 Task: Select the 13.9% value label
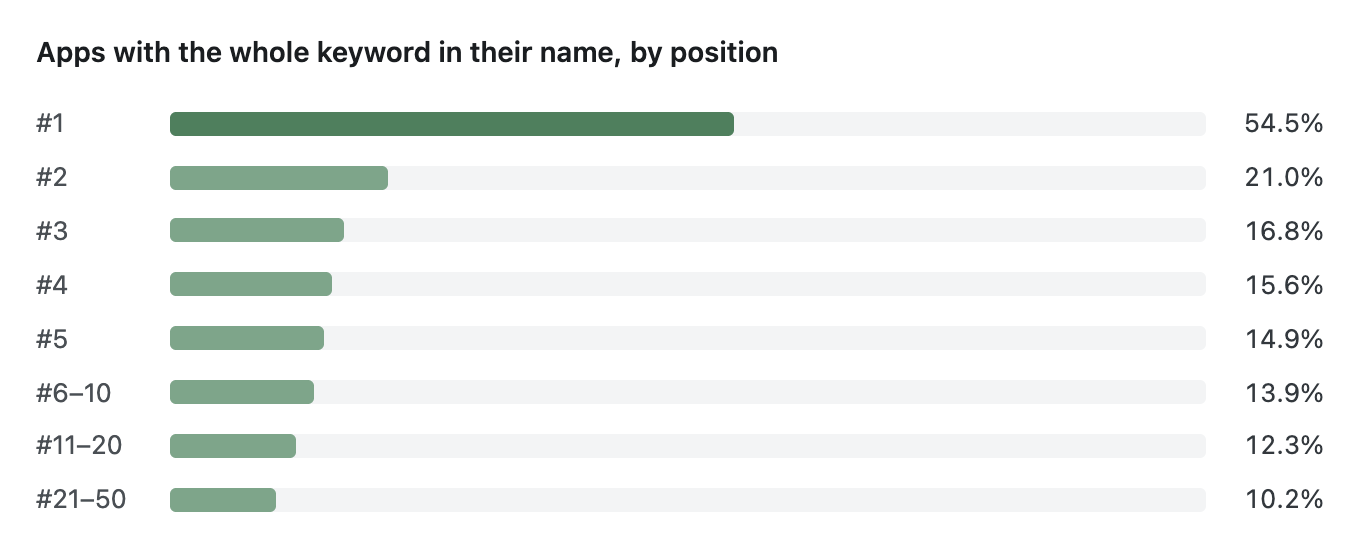(x=1284, y=392)
